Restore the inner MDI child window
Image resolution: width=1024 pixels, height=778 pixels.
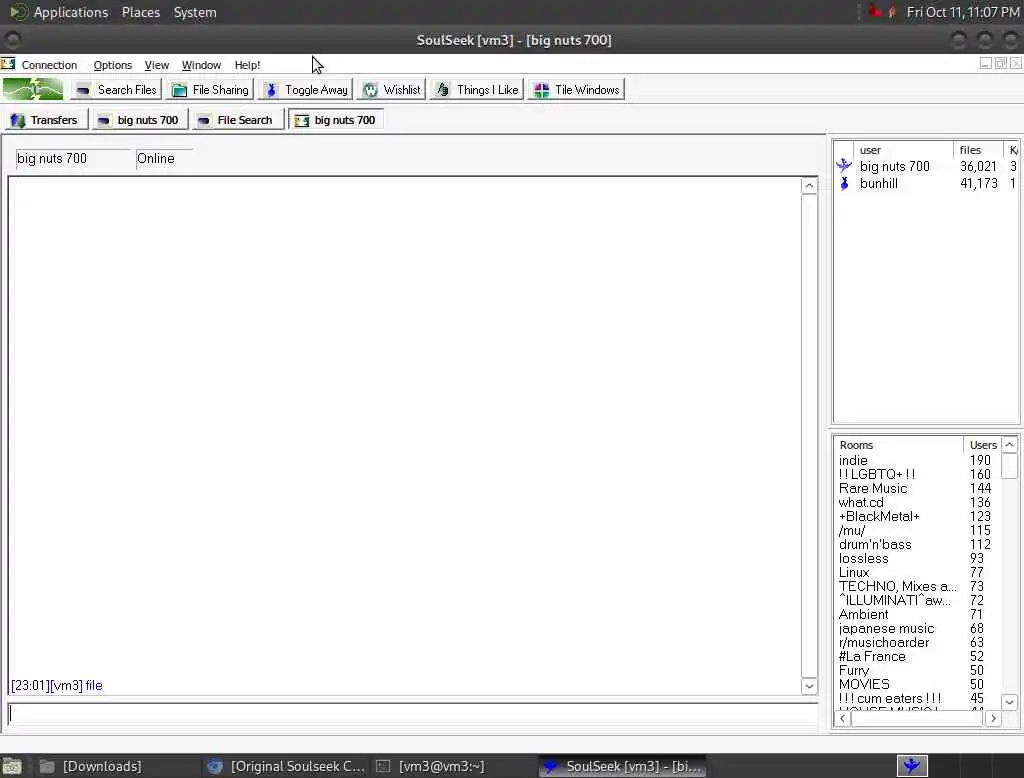[1000, 63]
